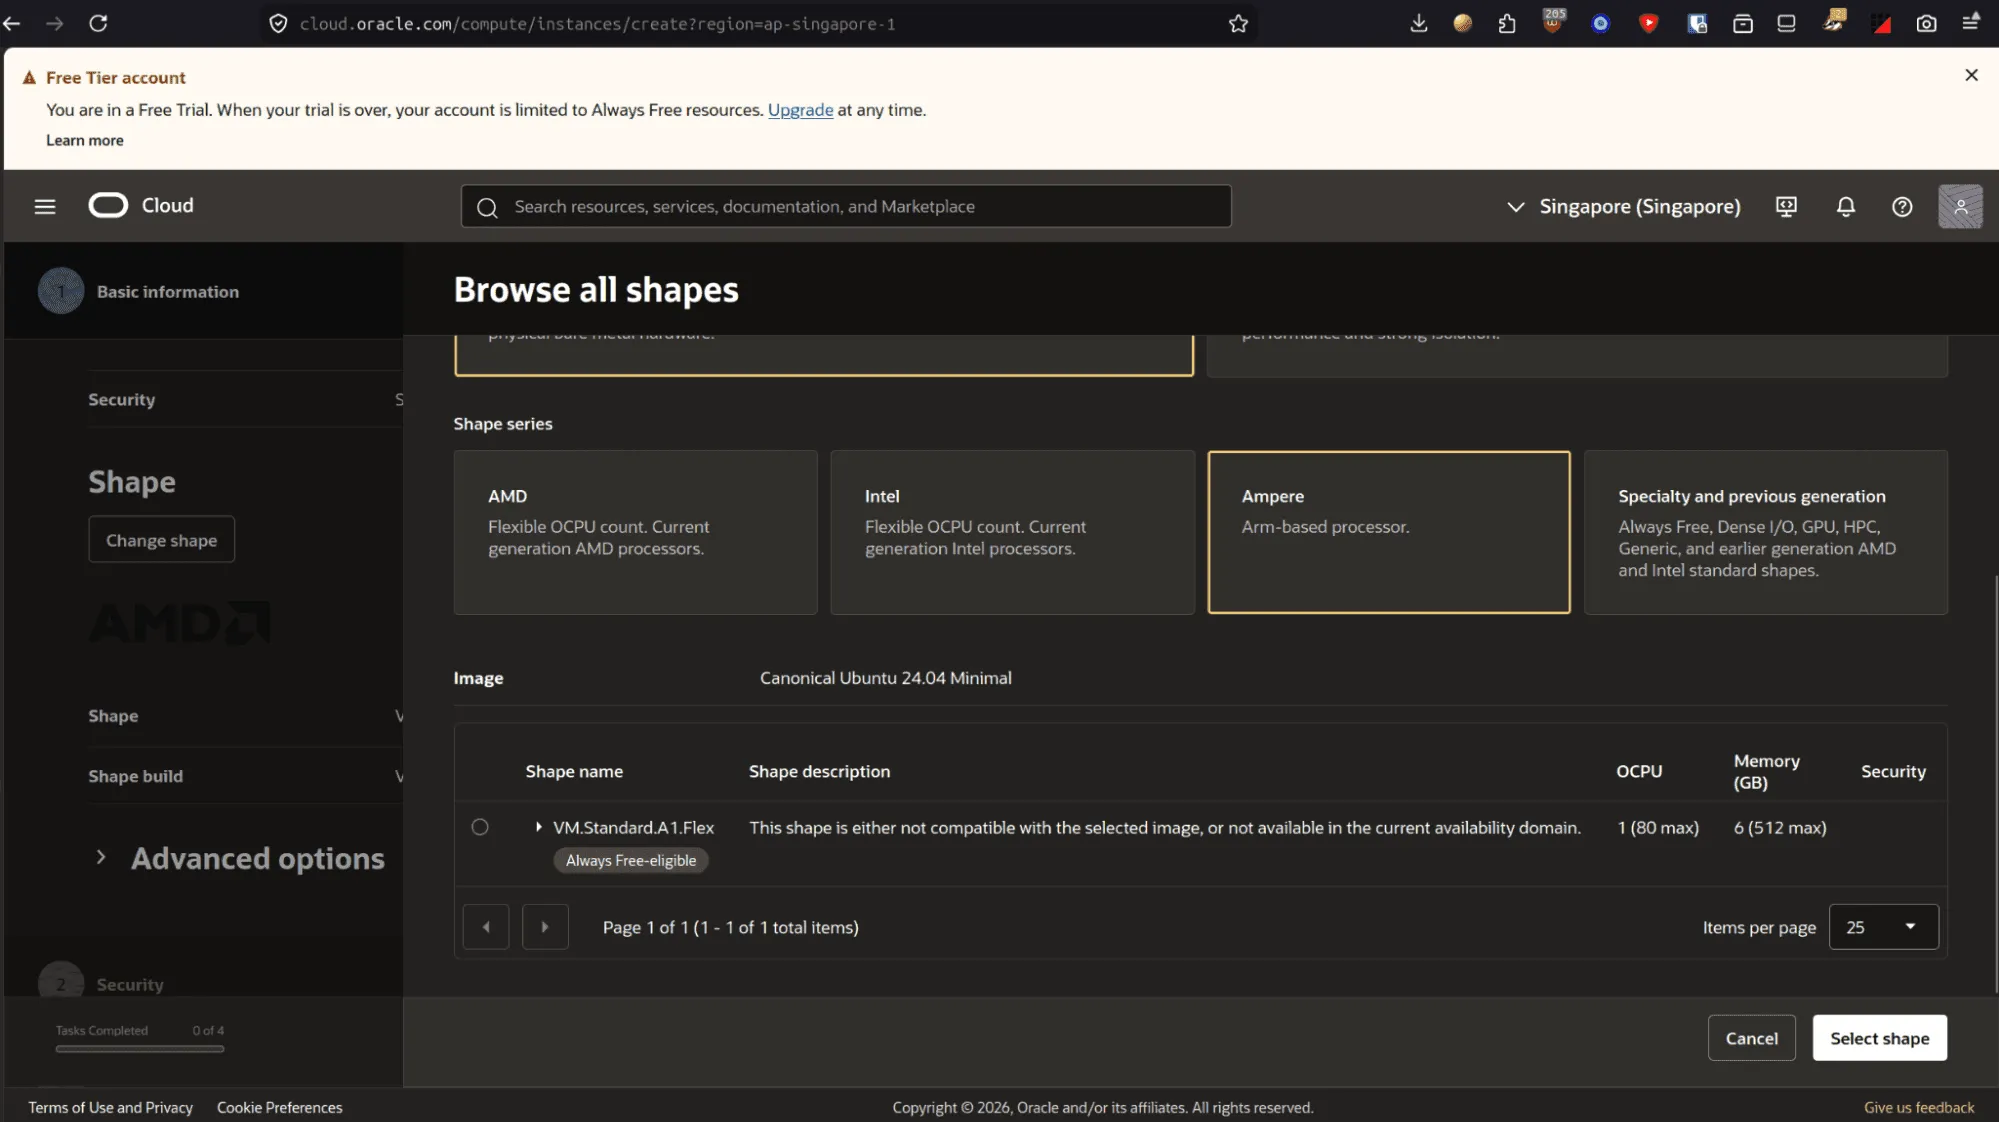Click the Shape name column header

pyautogui.click(x=574, y=771)
